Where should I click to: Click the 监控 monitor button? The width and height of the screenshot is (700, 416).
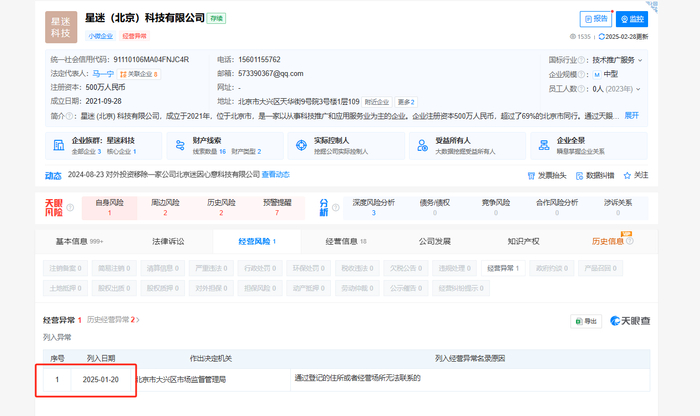tap(632, 19)
